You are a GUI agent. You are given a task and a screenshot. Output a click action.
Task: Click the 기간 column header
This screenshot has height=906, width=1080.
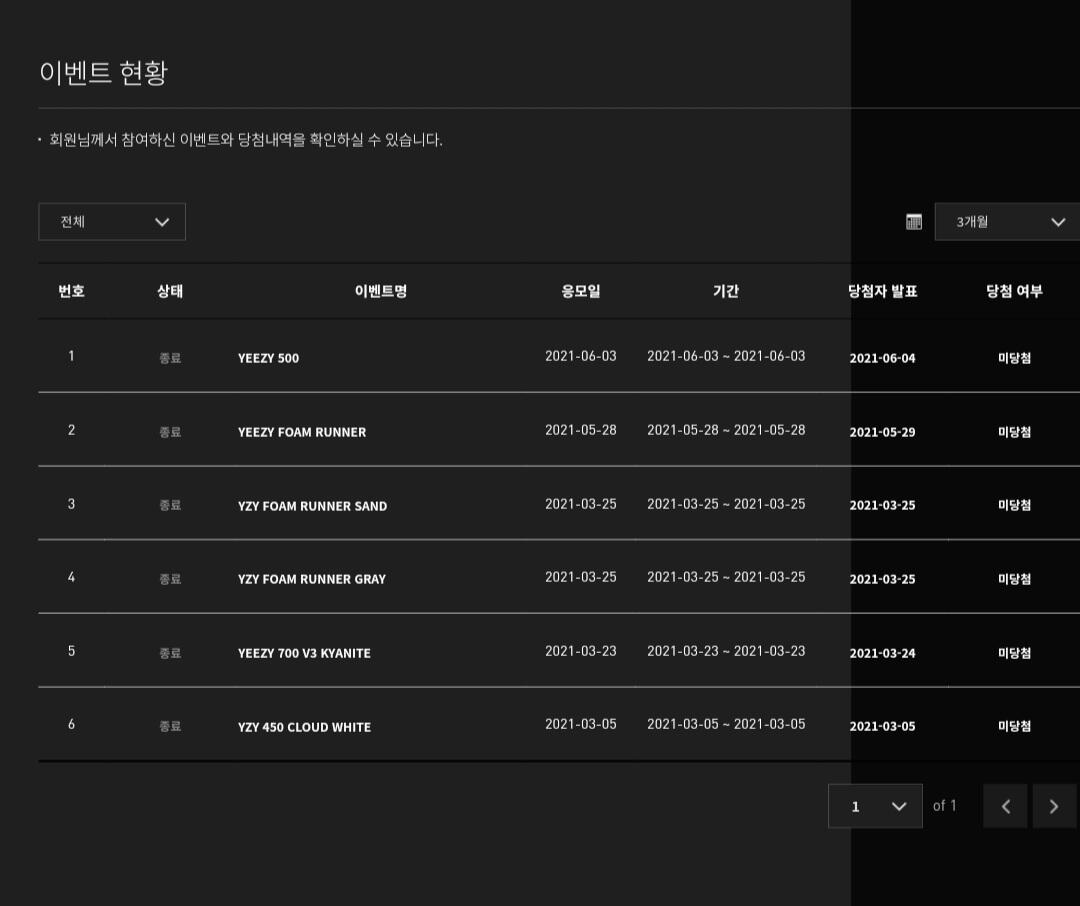coord(726,291)
